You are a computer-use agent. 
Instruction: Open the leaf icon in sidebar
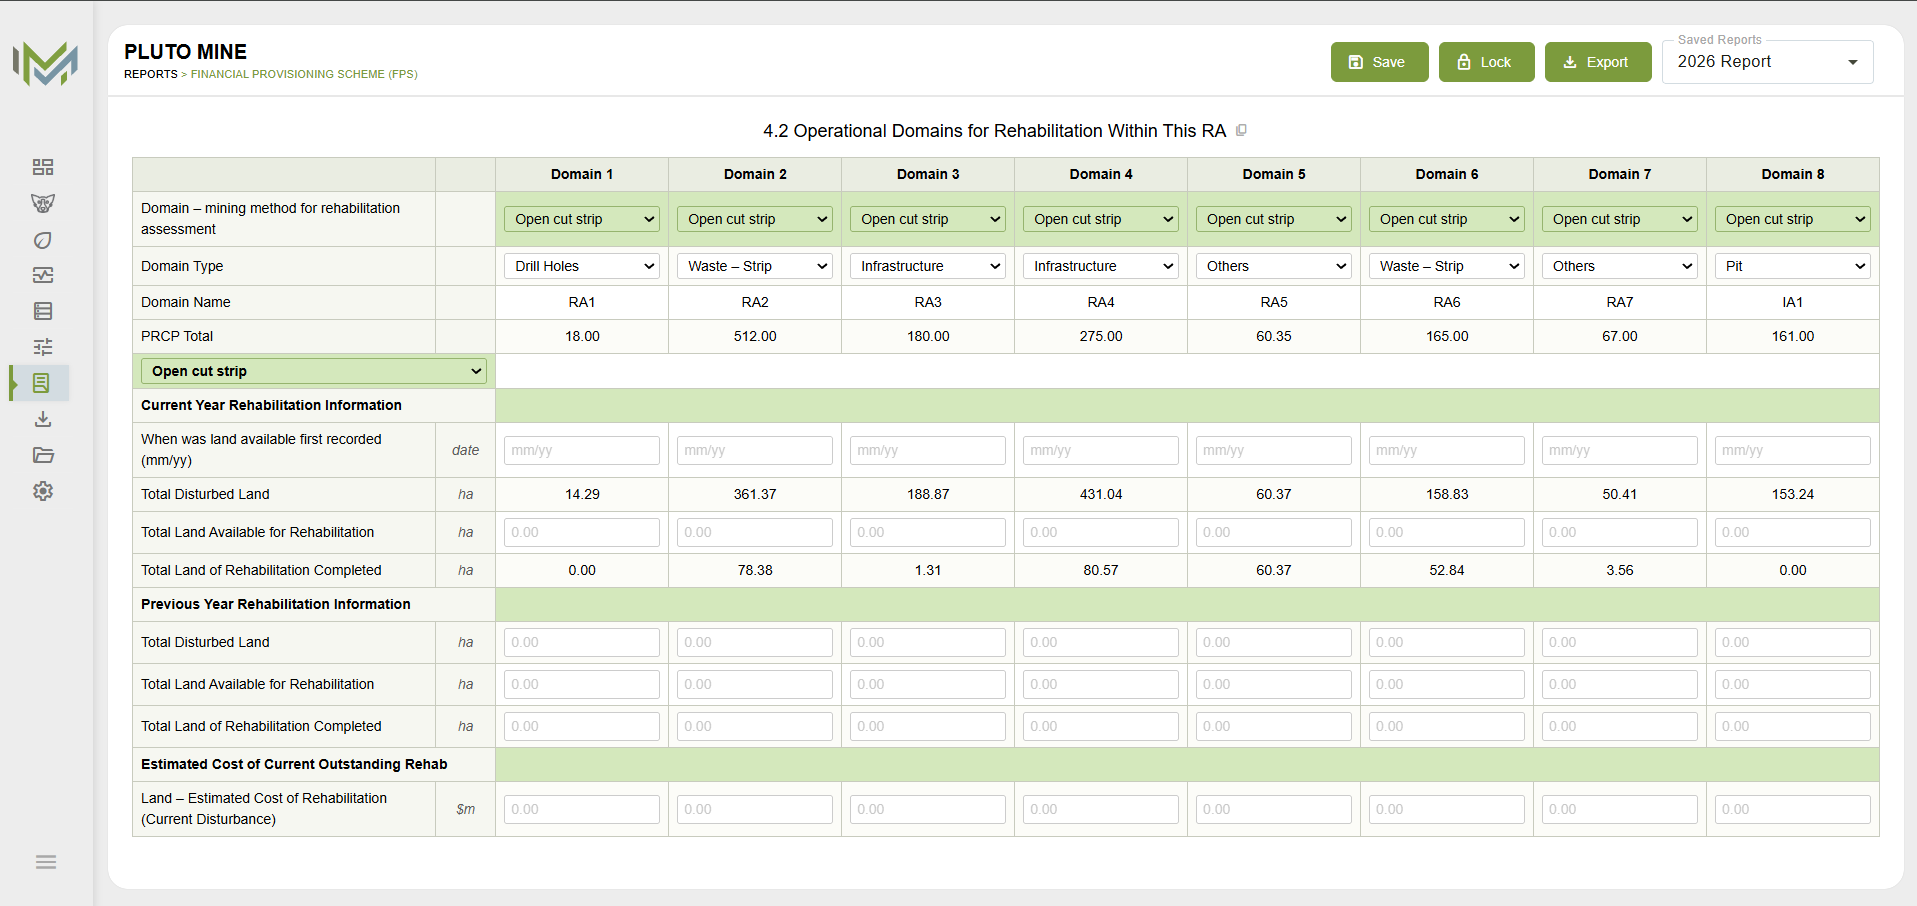[43, 240]
